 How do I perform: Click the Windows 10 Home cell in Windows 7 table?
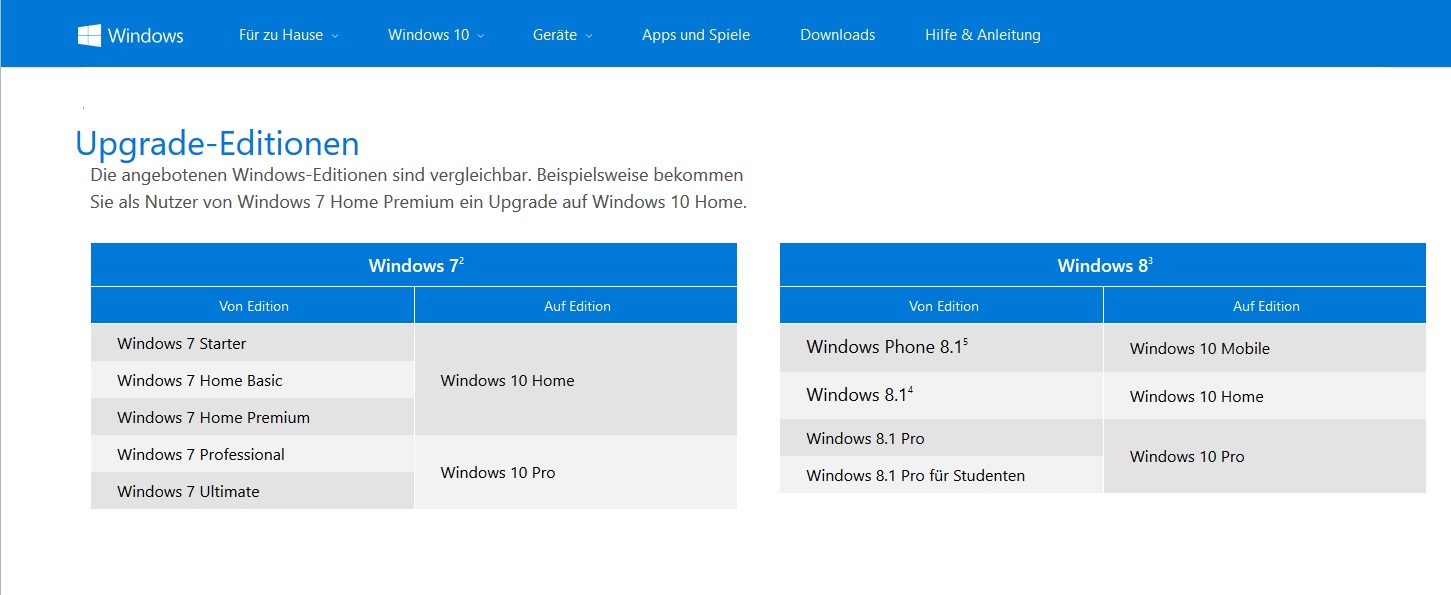coord(576,380)
